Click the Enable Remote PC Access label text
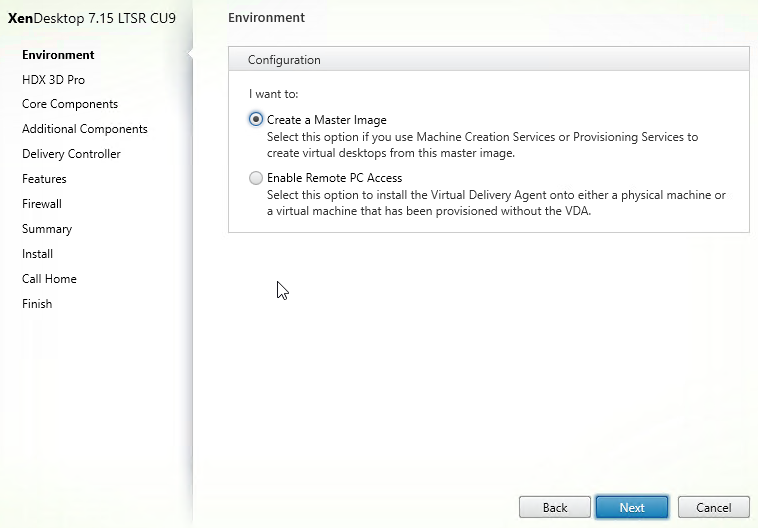This screenshot has width=758, height=528. (x=335, y=178)
